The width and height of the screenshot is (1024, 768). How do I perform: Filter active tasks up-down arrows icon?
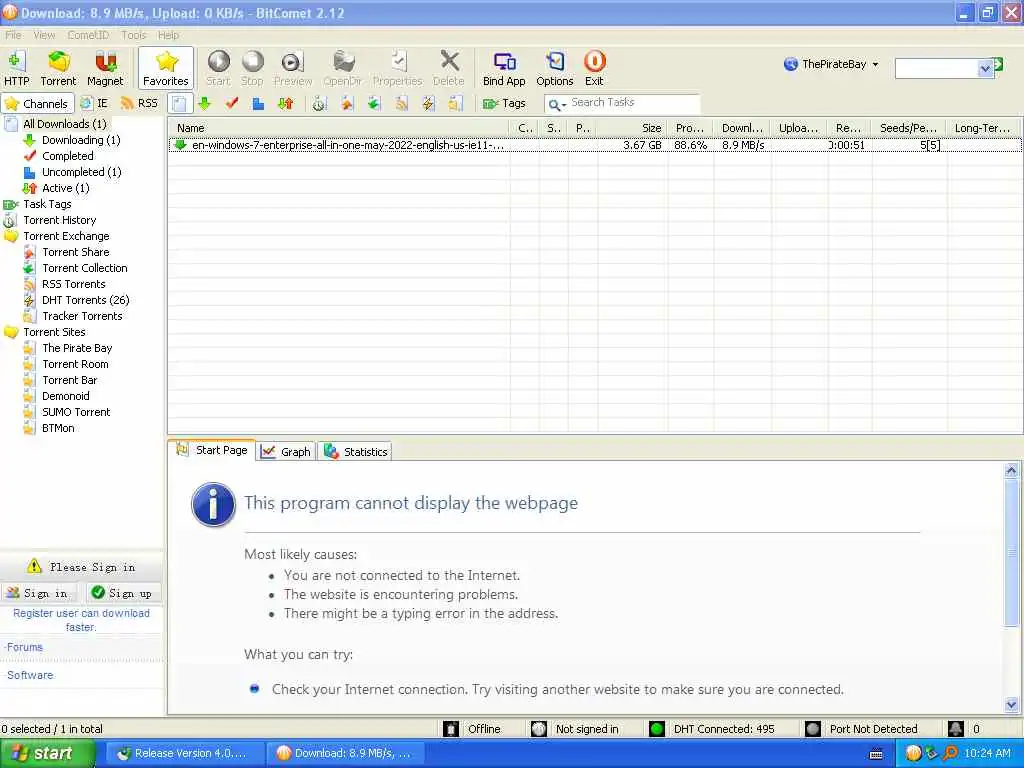pos(285,103)
